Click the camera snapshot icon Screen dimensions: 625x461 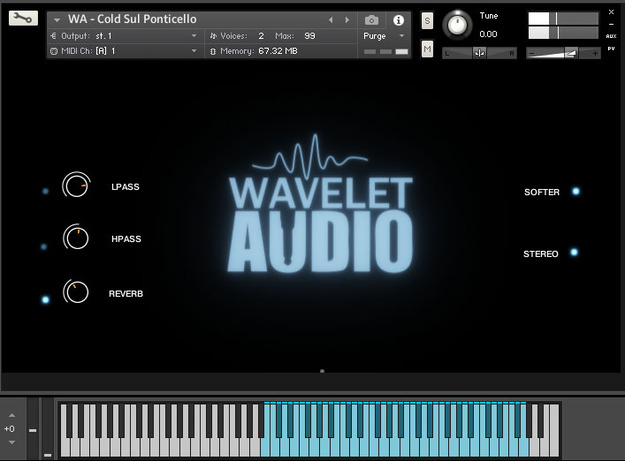click(x=371, y=20)
